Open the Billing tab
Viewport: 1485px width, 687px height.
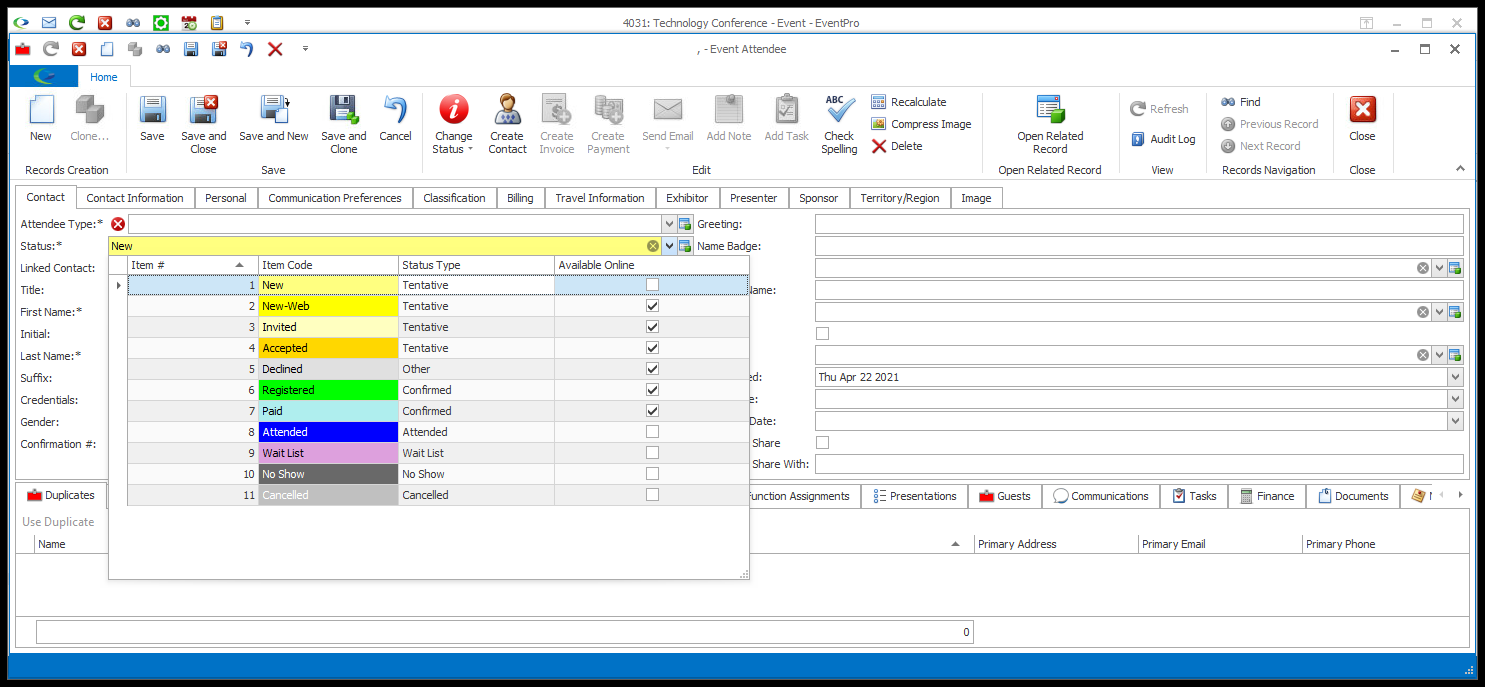tap(520, 198)
